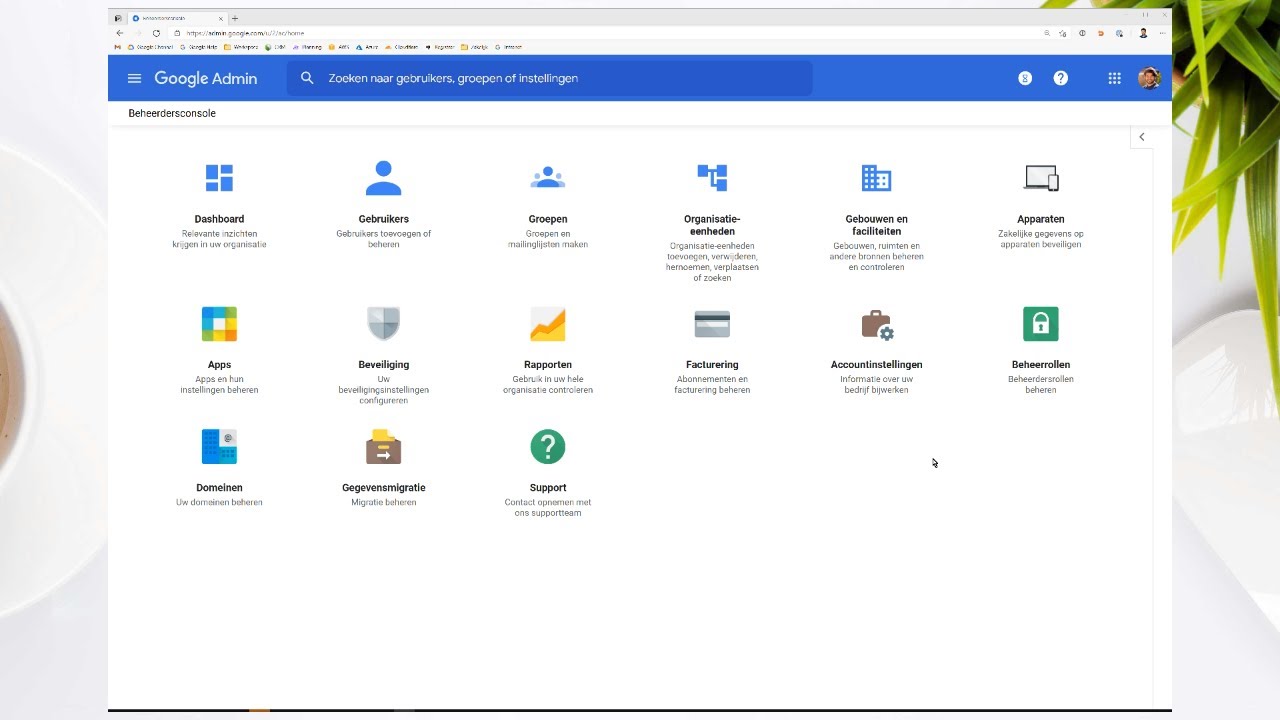Open the Beveiliging shield icon
The image size is (1280, 720).
[x=383, y=324]
